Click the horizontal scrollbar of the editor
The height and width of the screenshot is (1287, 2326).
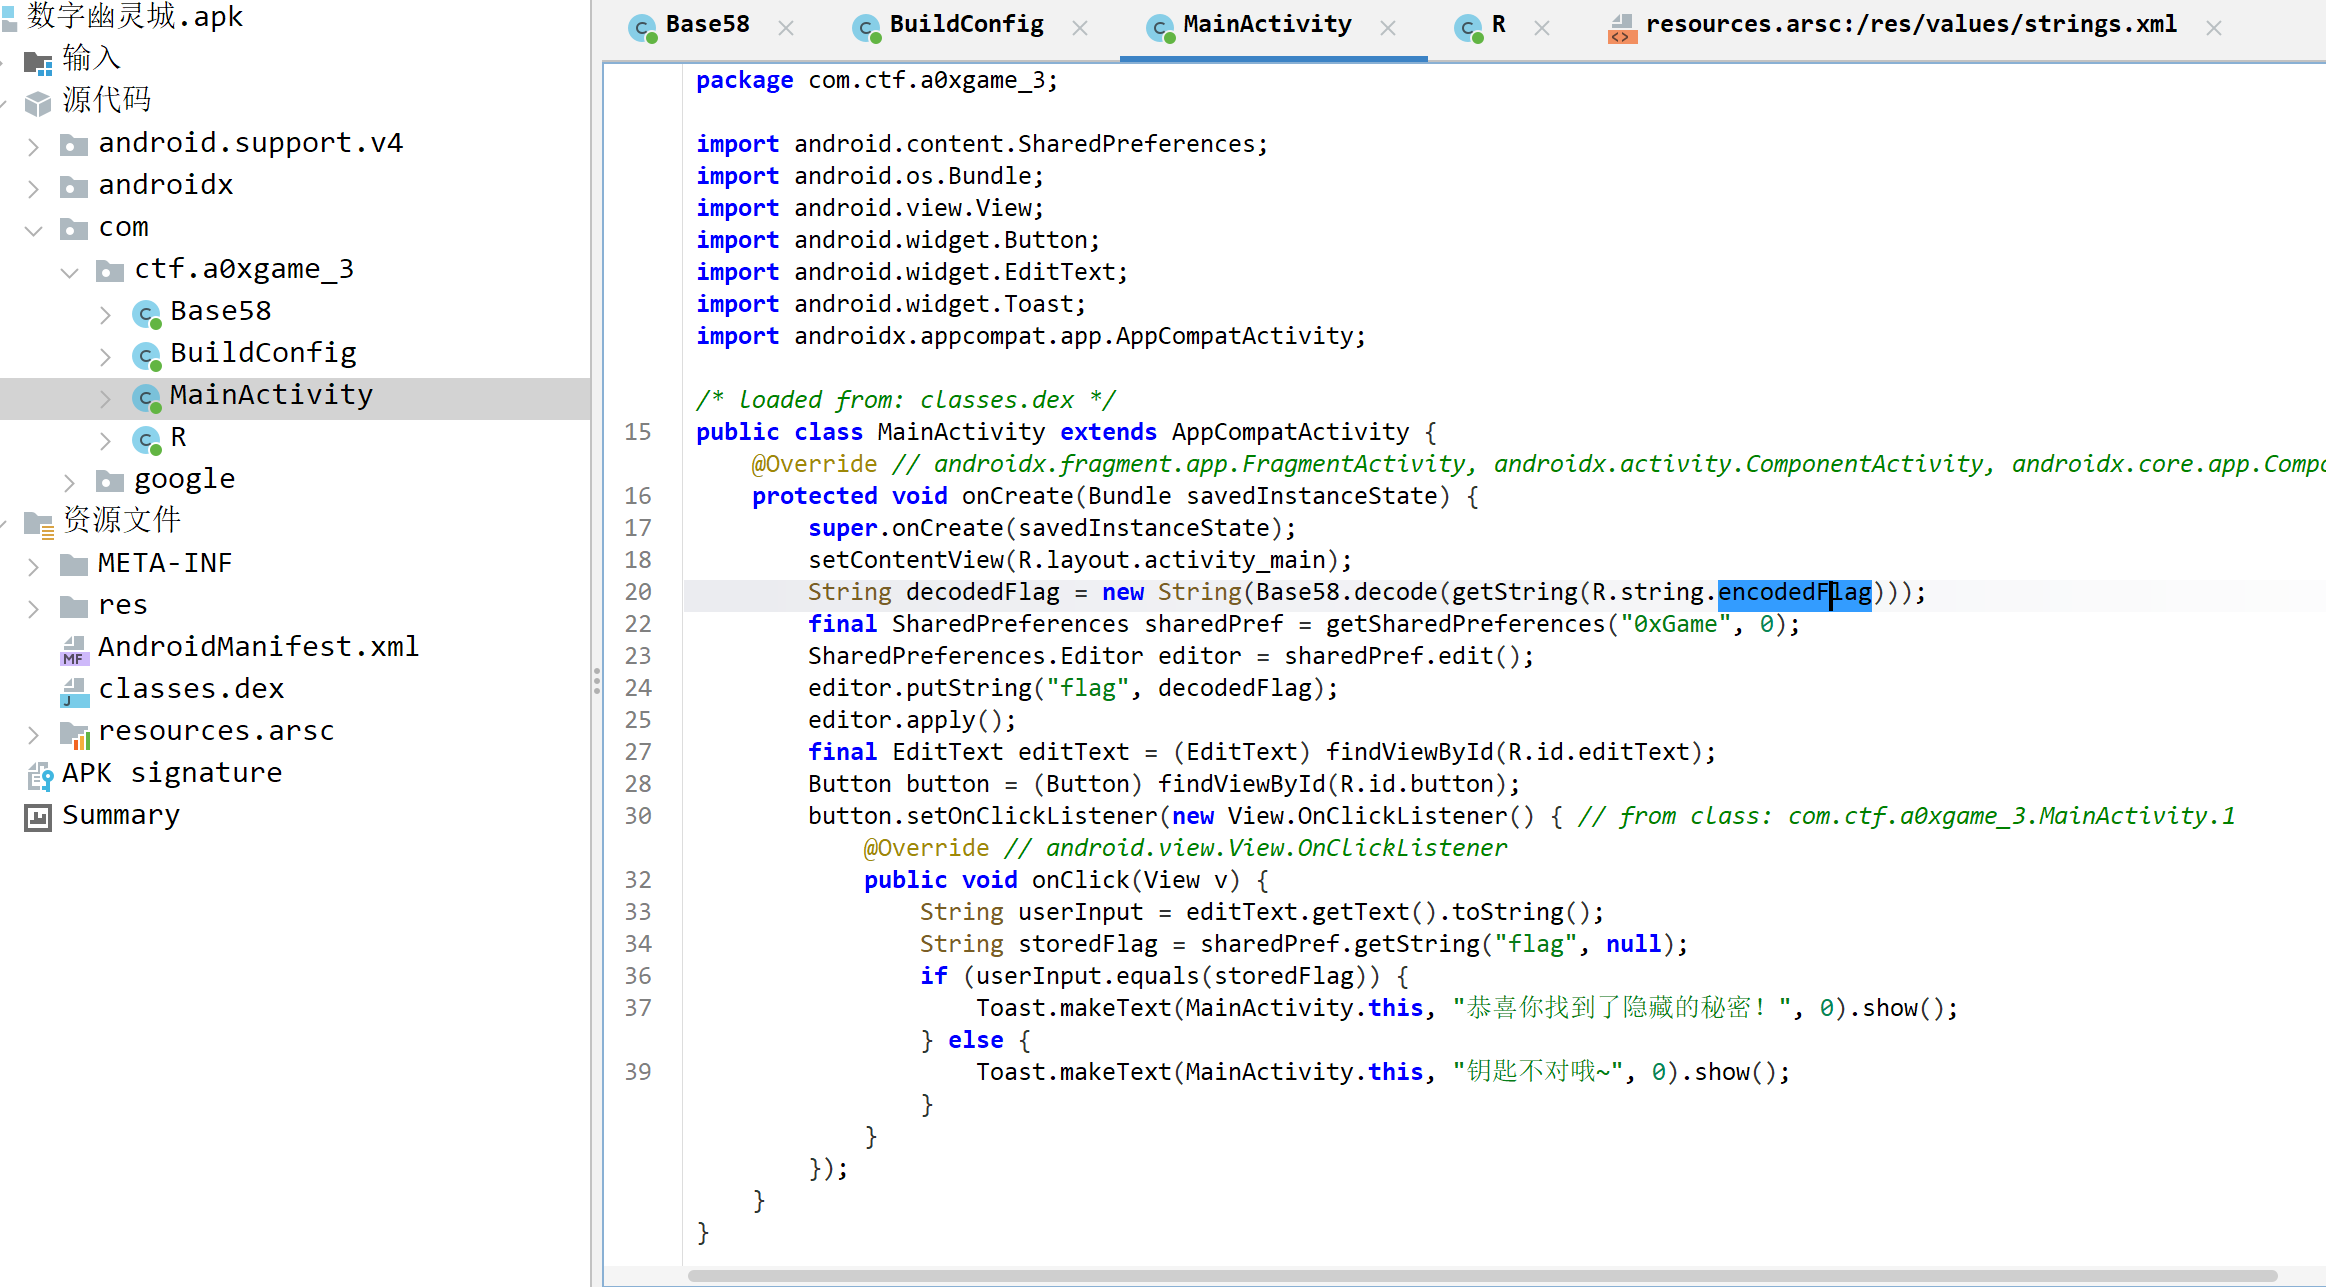pos(1482,1276)
